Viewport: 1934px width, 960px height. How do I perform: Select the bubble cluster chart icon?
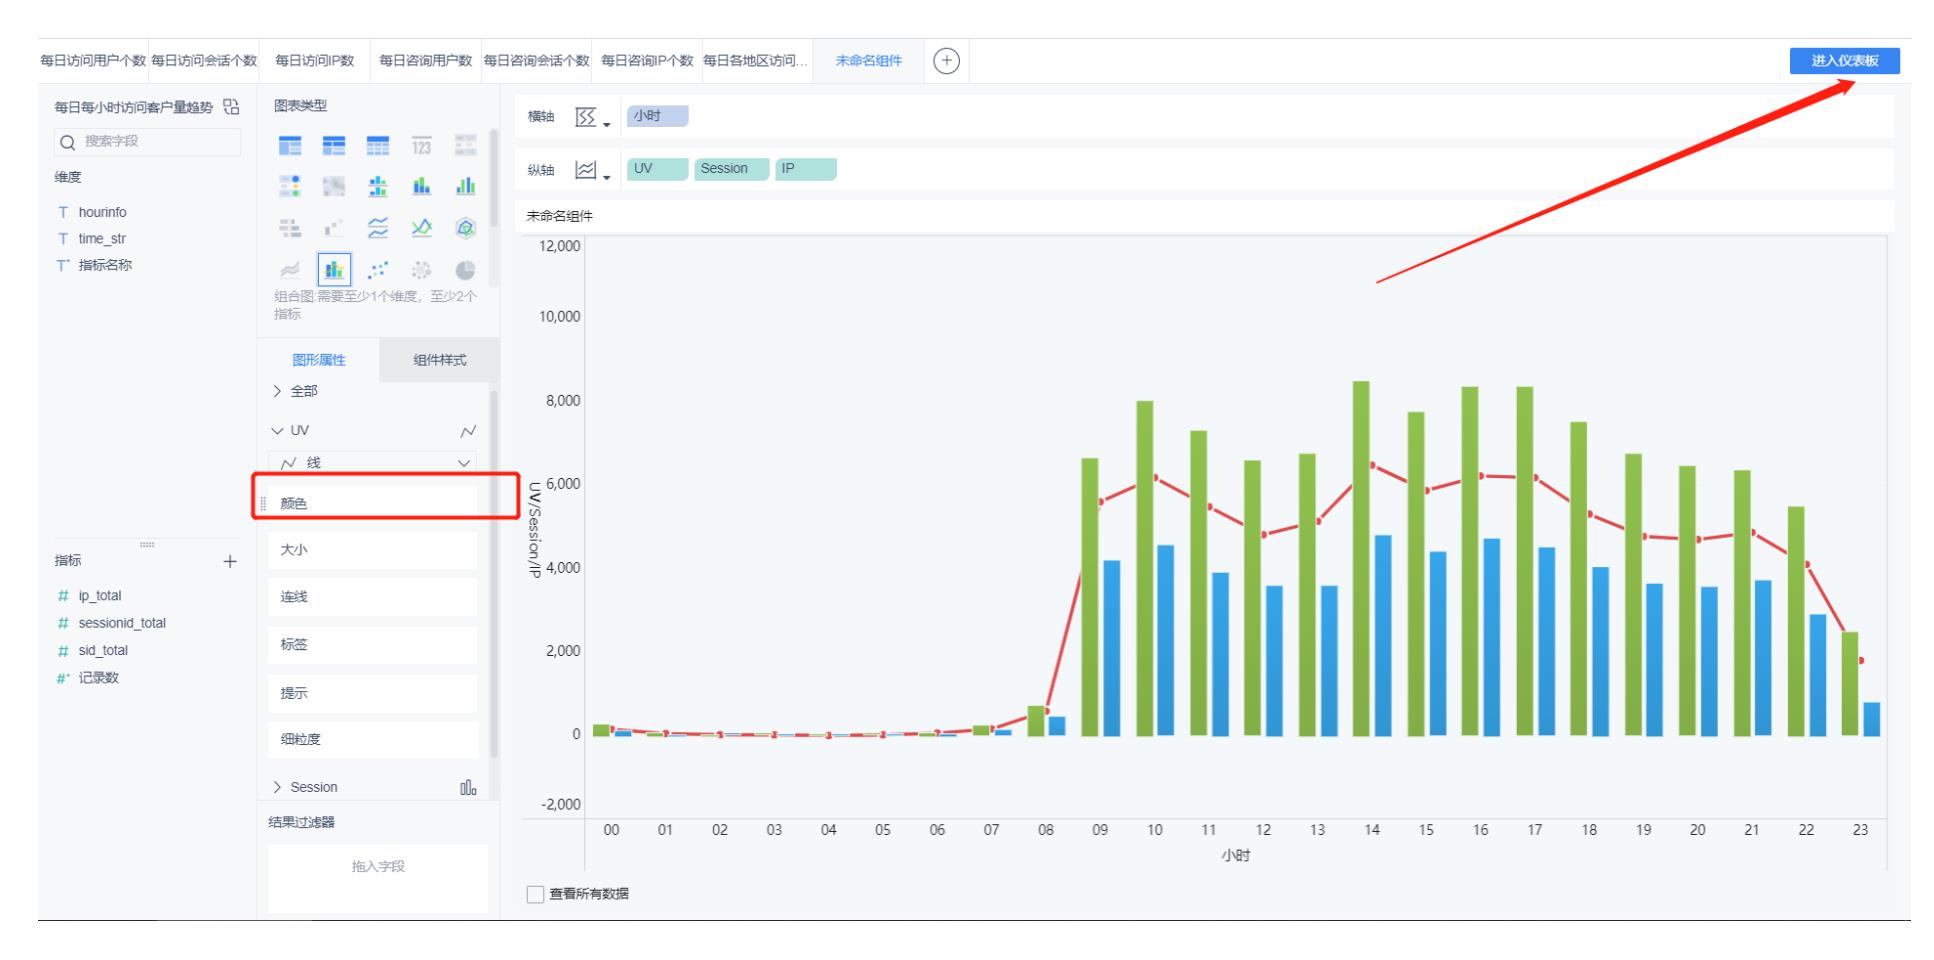[x=422, y=270]
